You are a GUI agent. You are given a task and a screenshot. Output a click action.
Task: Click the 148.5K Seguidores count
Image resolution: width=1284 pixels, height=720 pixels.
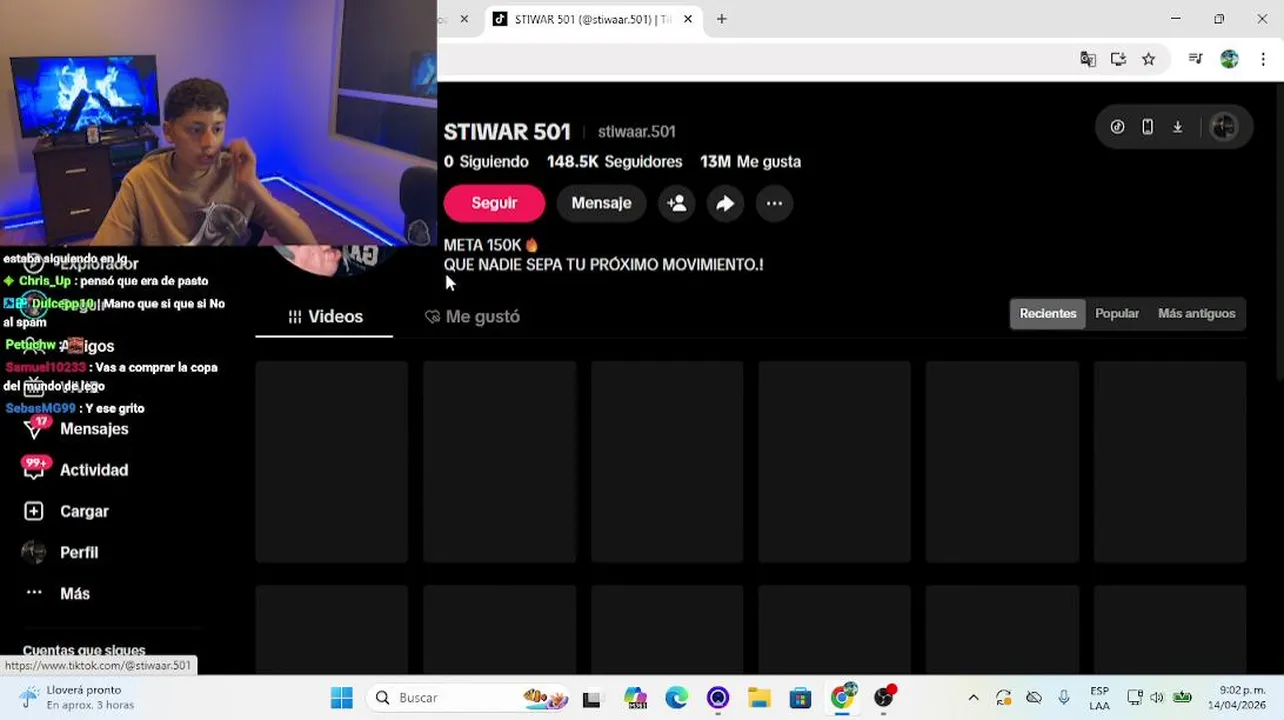click(614, 161)
